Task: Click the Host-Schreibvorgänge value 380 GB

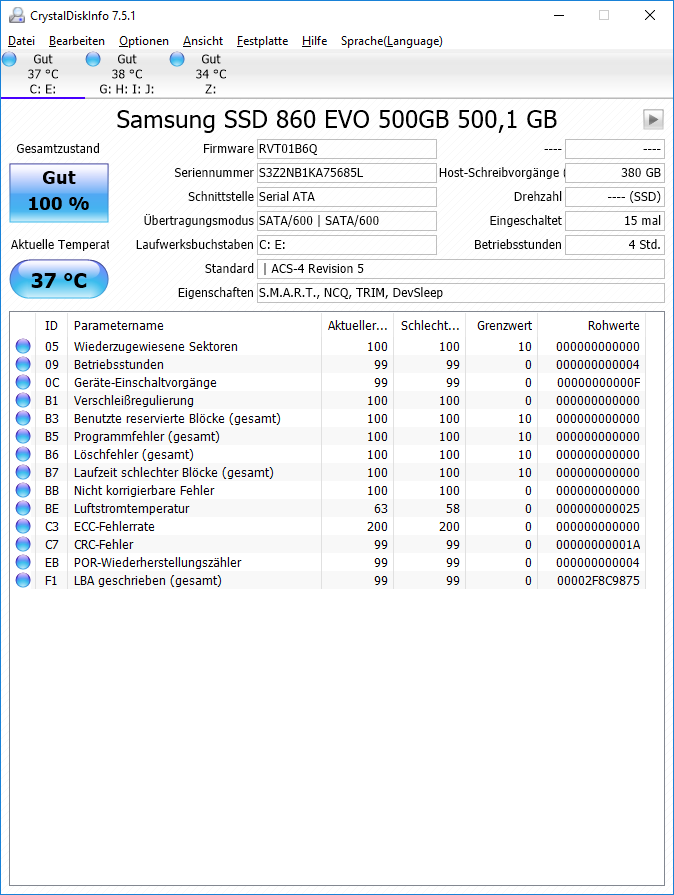Action: pyautogui.click(x=615, y=173)
